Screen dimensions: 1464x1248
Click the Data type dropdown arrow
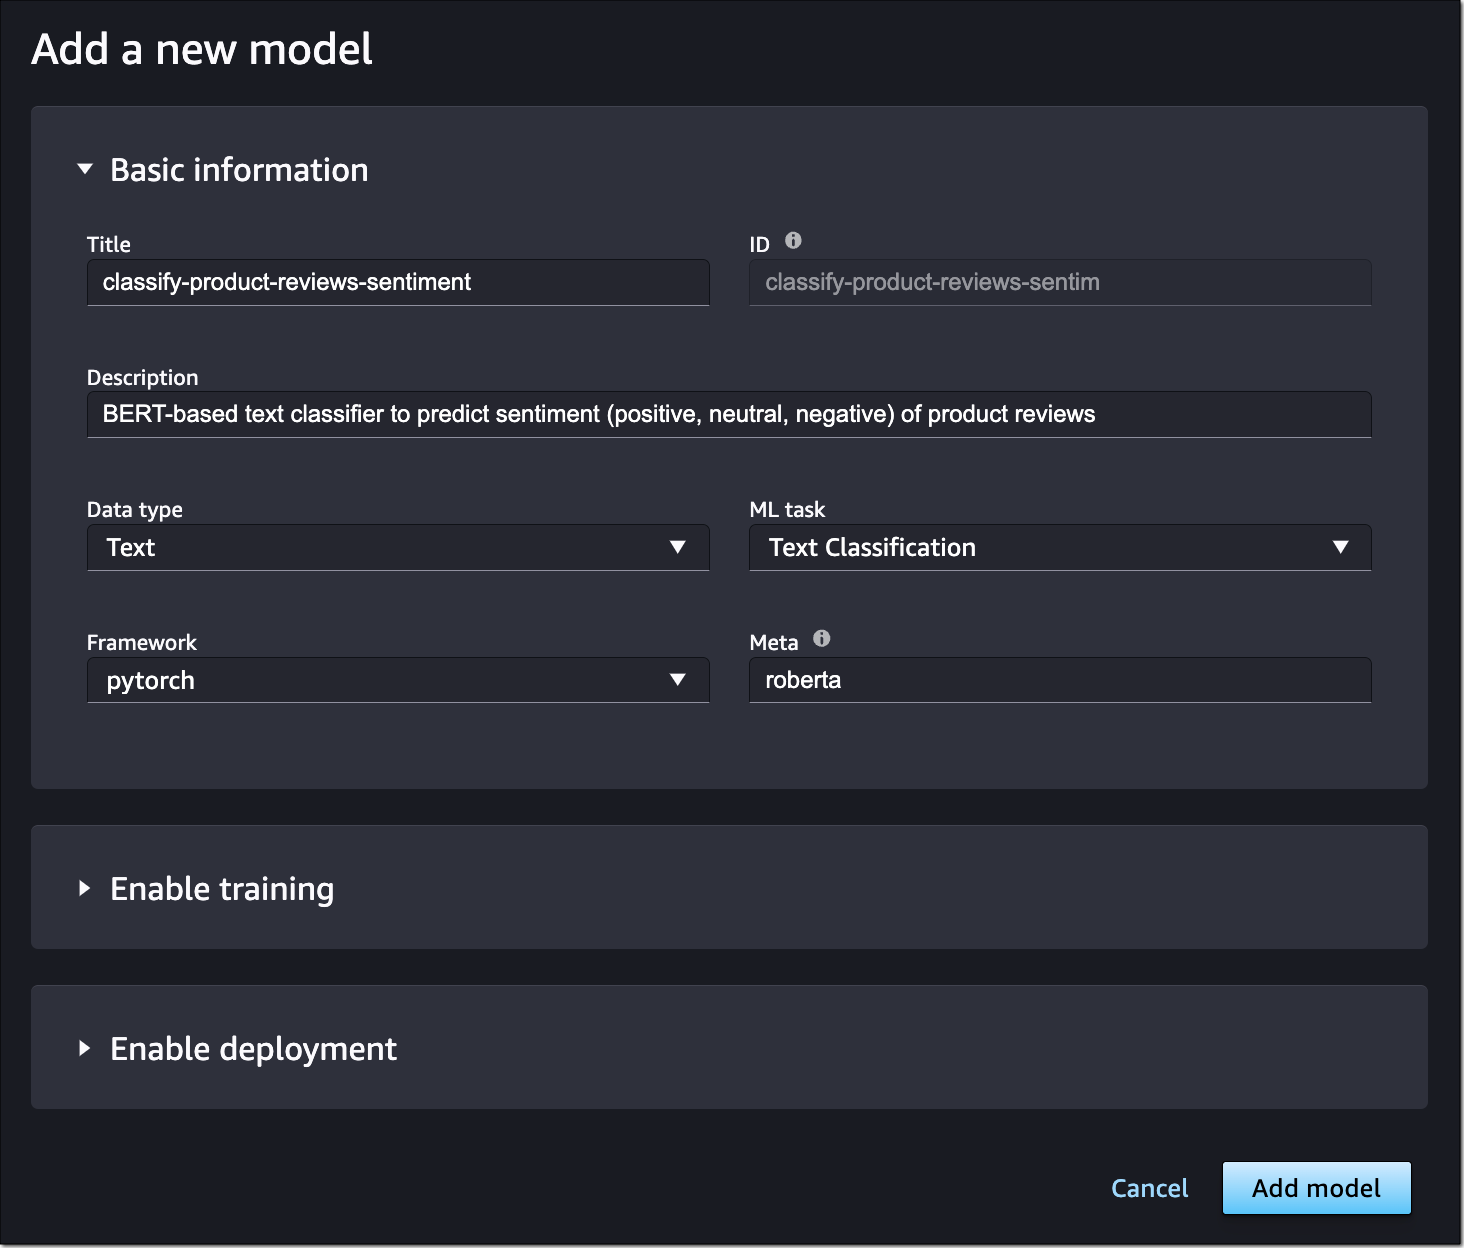(x=678, y=547)
